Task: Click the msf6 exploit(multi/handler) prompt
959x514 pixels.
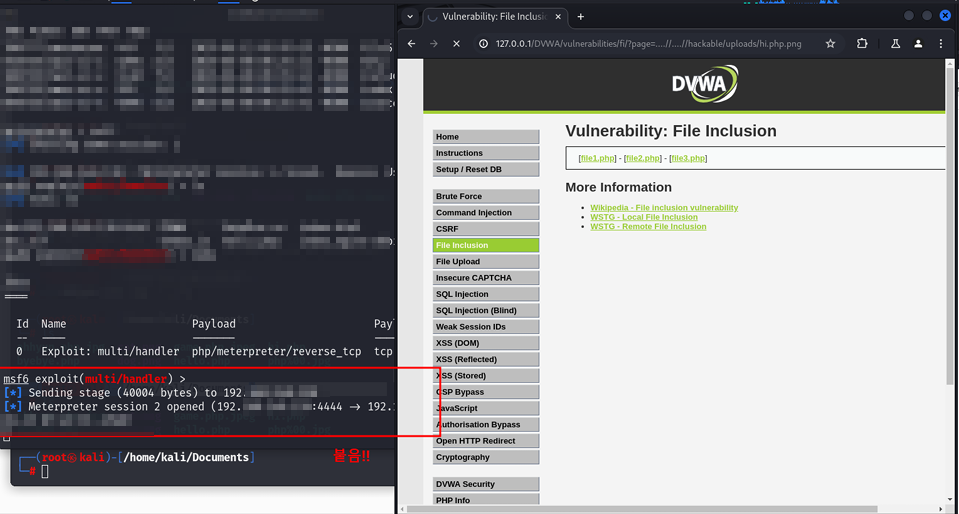Action: pyautogui.click(x=94, y=379)
